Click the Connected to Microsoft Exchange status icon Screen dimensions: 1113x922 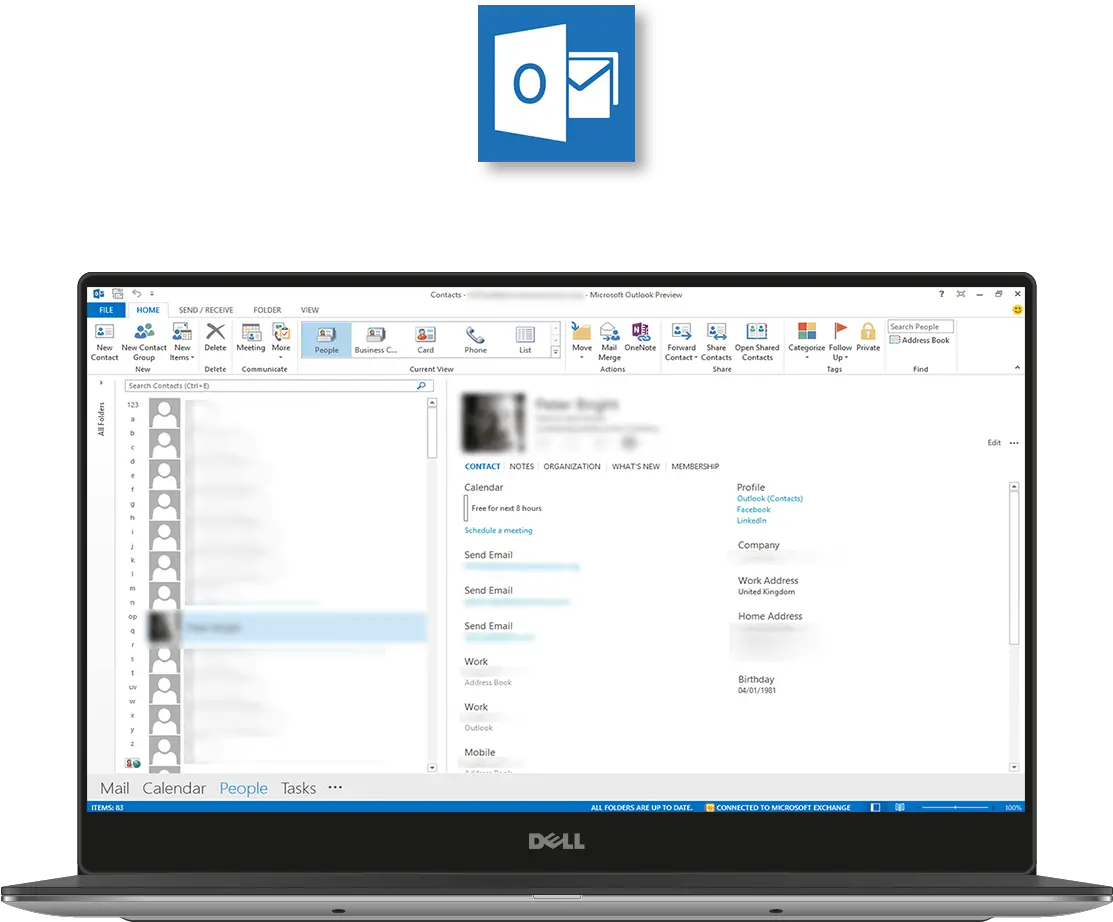click(x=709, y=807)
